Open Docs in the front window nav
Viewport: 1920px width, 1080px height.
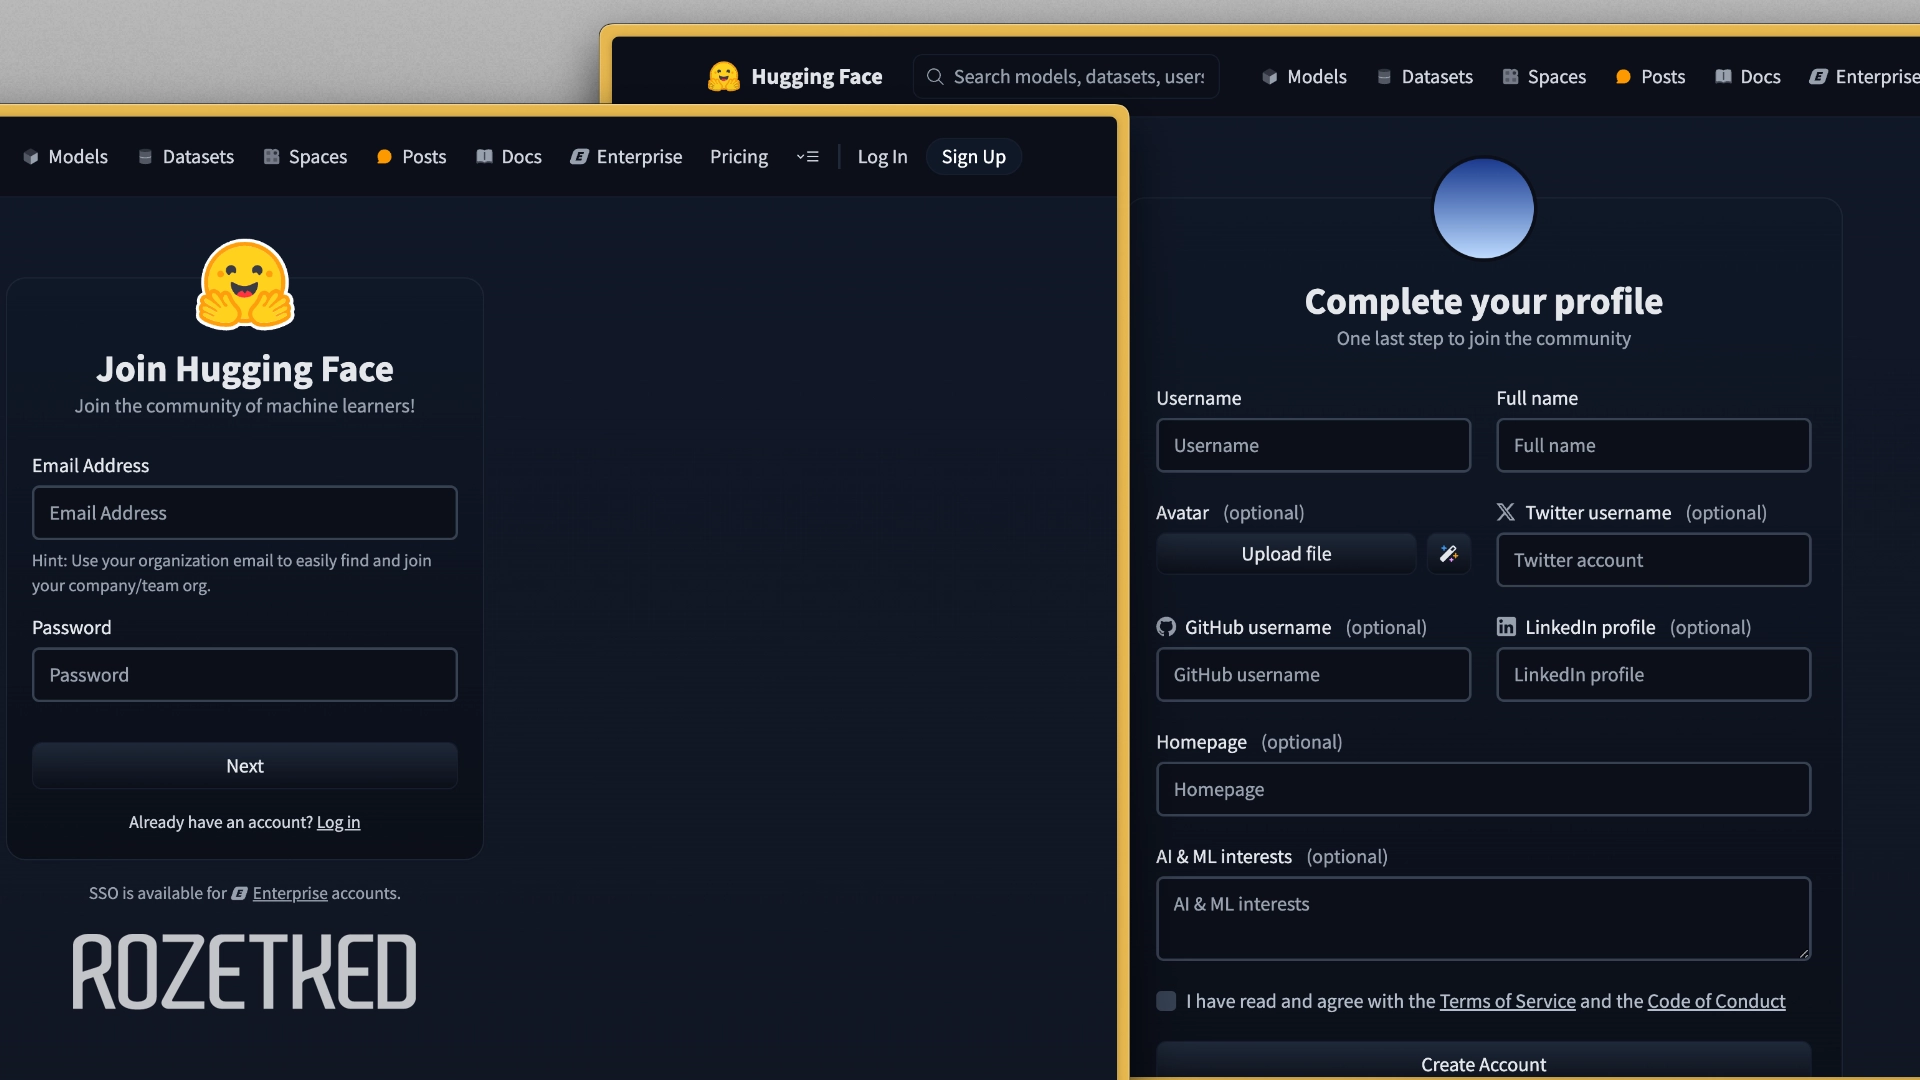coord(509,157)
